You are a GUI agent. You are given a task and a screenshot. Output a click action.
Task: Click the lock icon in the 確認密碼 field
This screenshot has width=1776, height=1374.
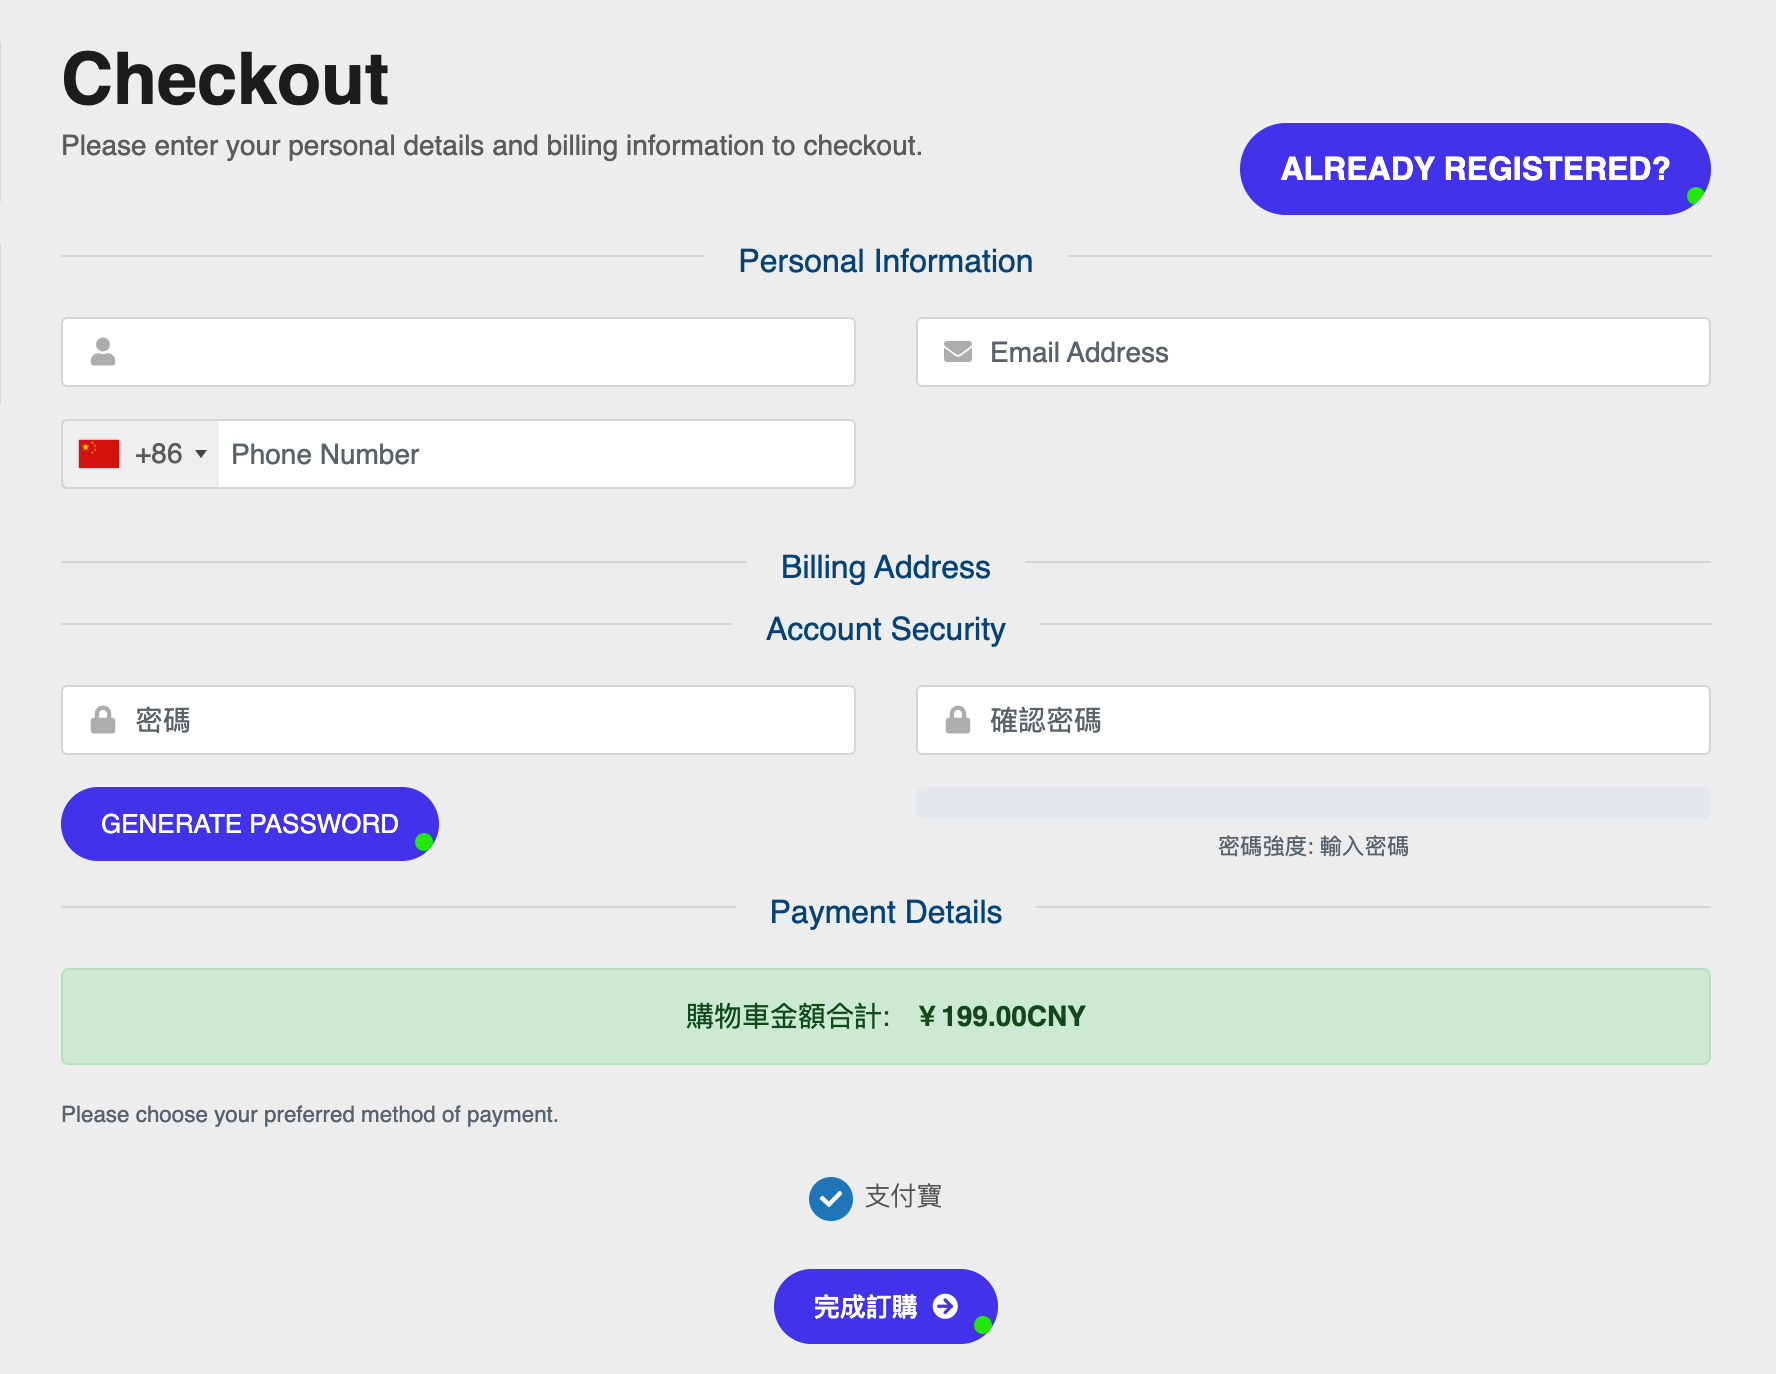[958, 720]
